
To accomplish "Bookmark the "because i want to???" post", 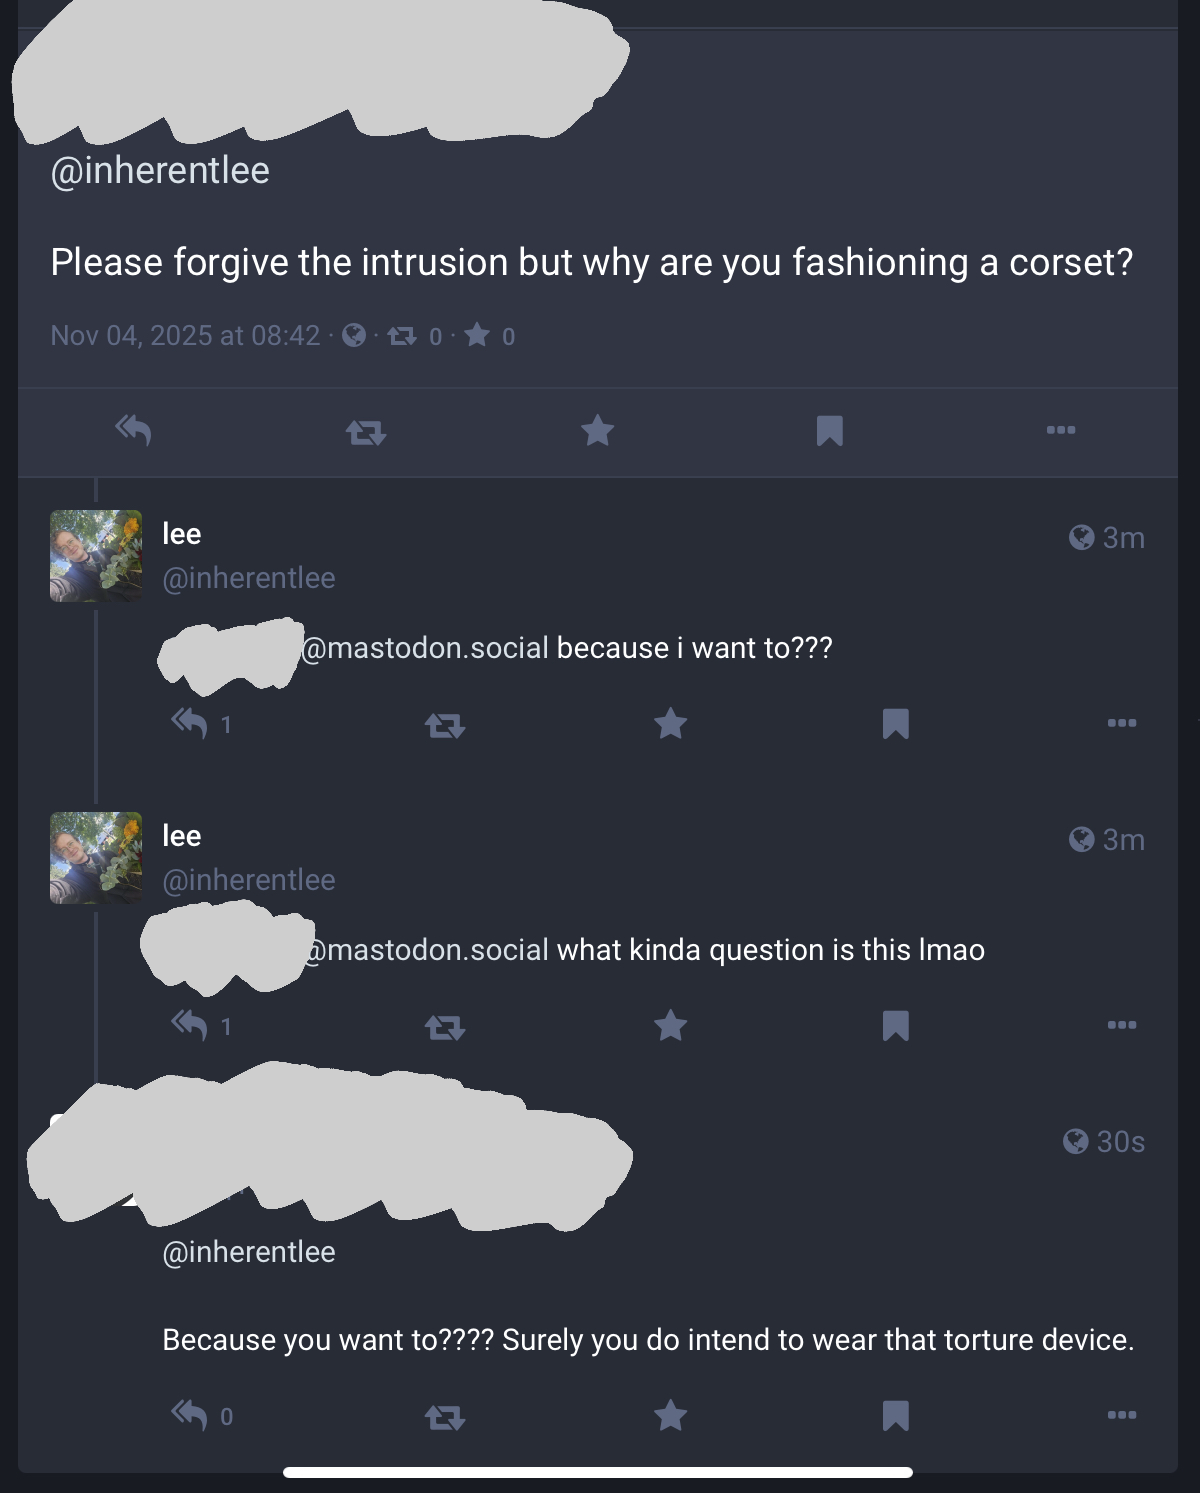I will coord(896,724).
